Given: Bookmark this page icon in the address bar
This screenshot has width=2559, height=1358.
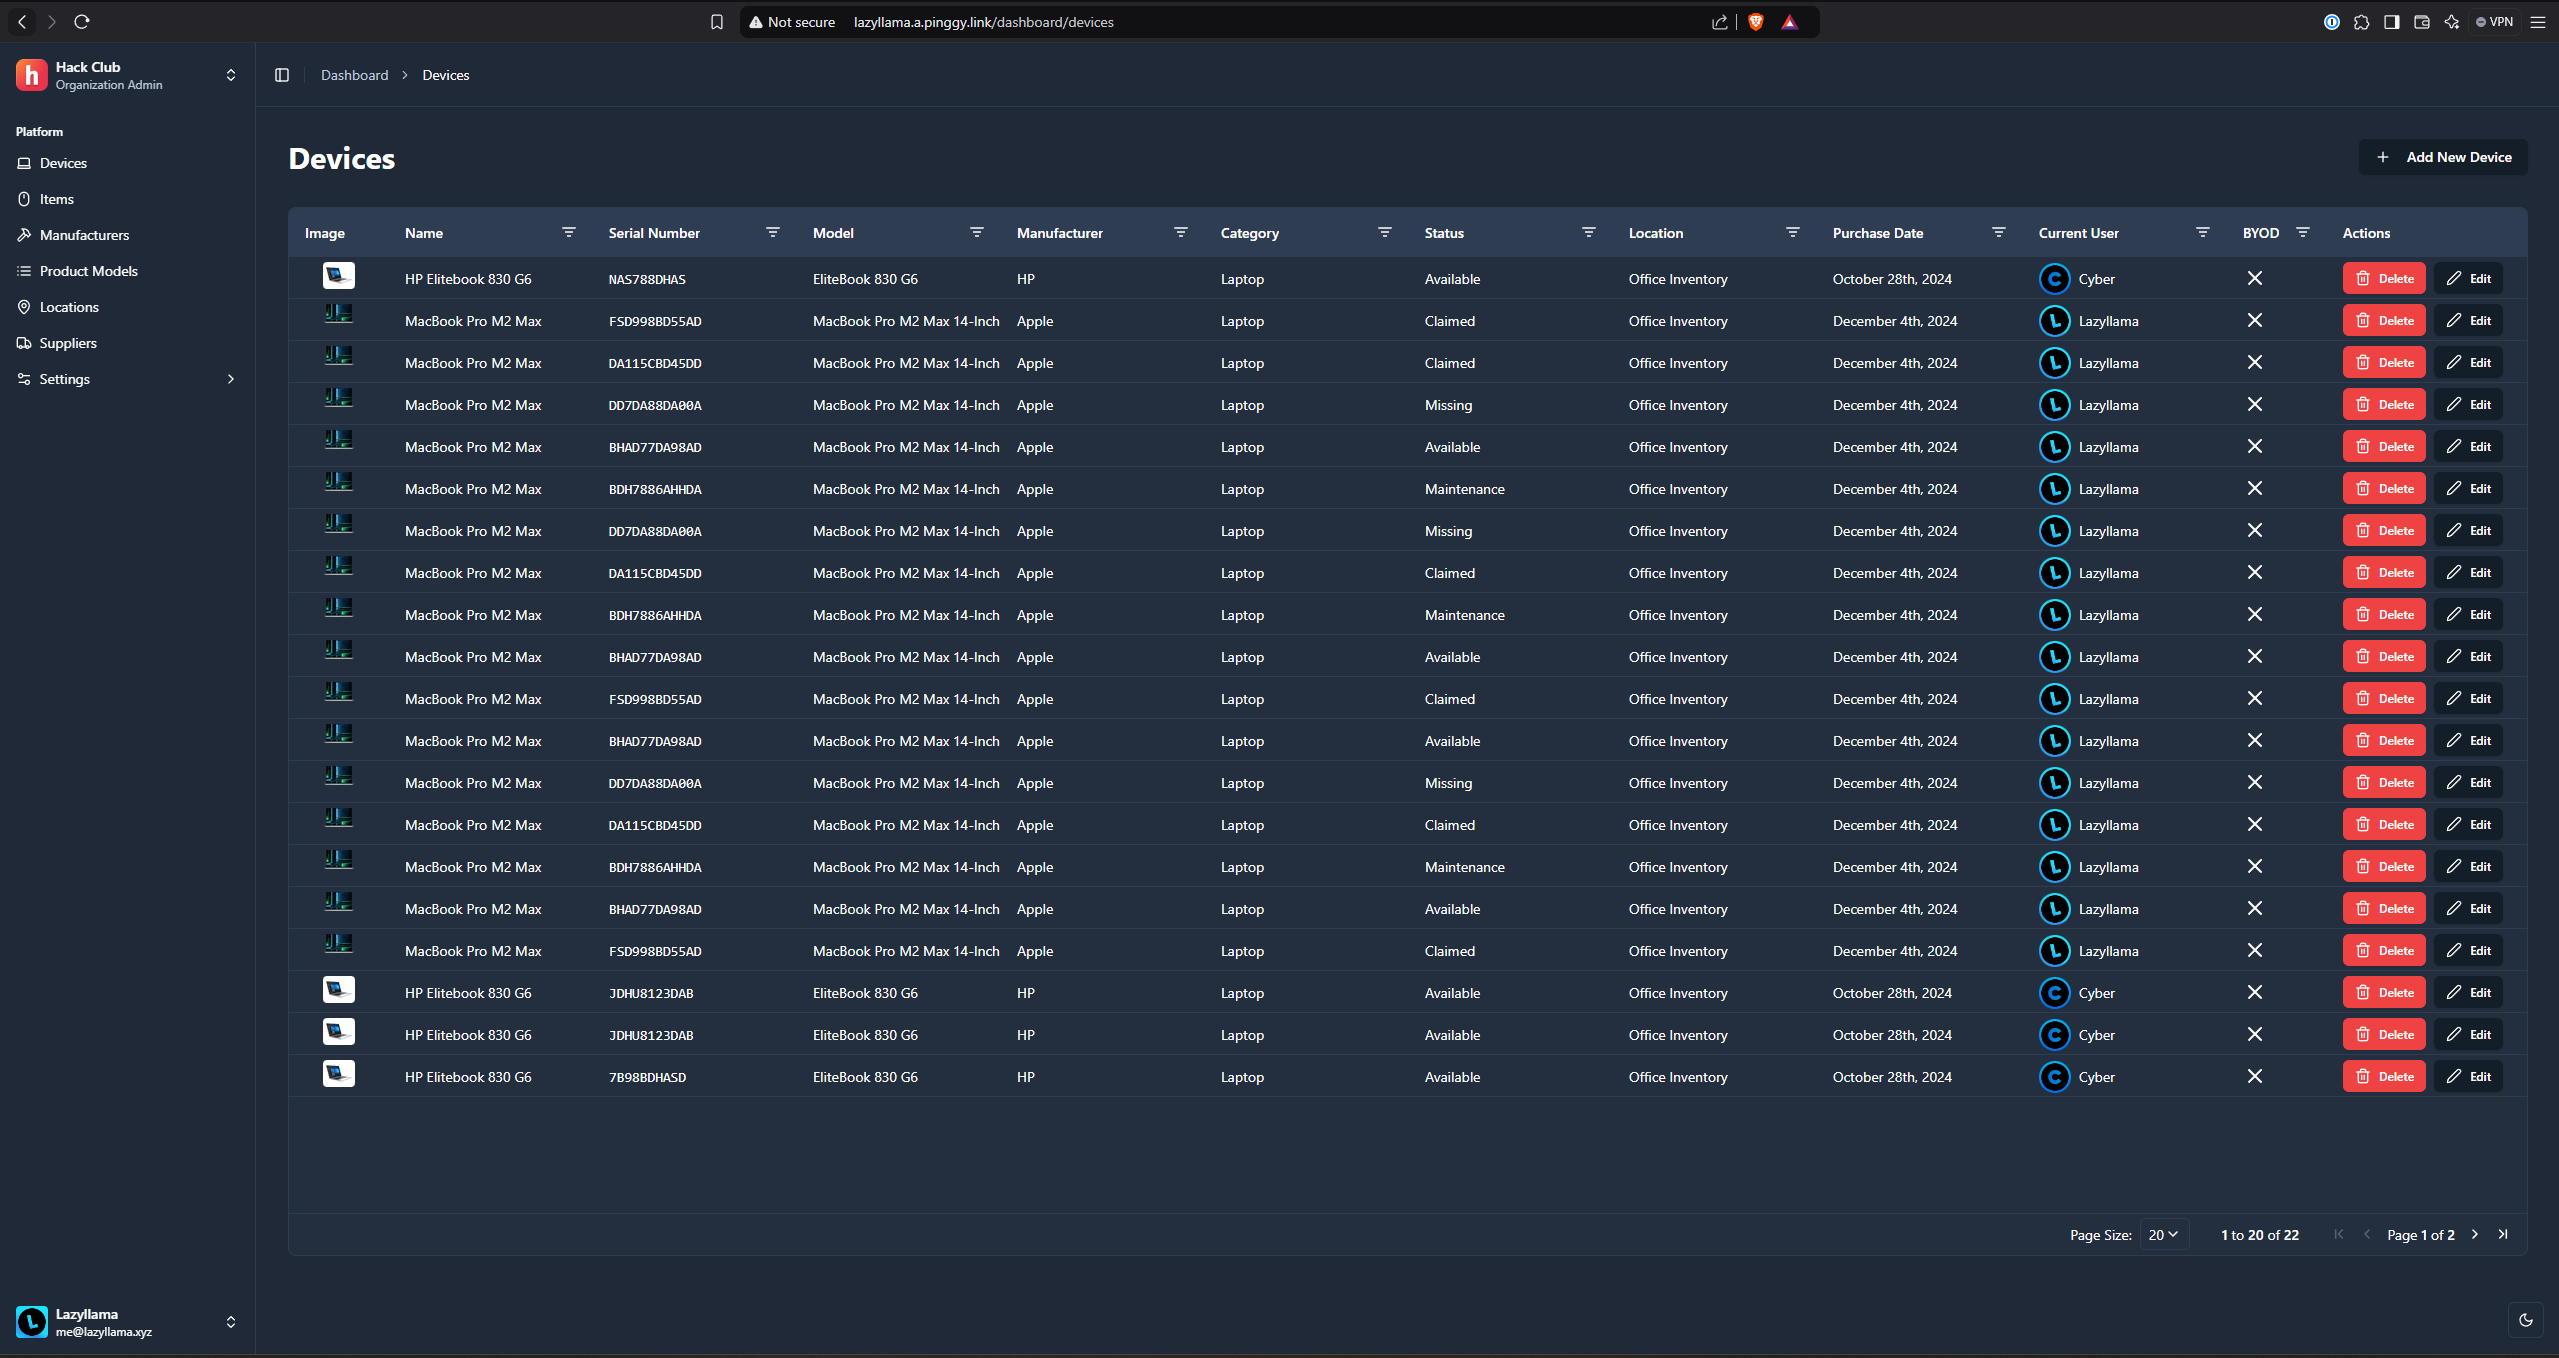Looking at the screenshot, I should coord(717,22).
